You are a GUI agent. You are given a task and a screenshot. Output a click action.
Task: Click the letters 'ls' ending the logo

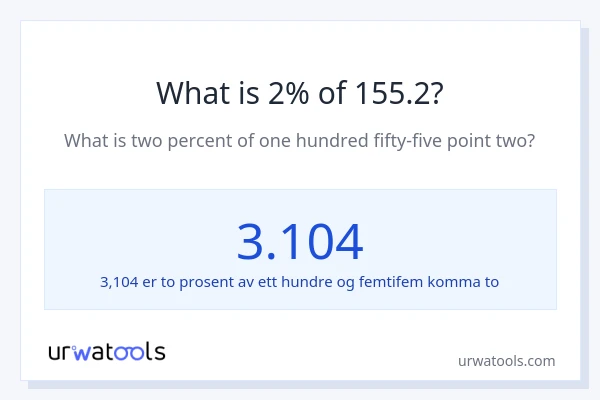click(156, 352)
